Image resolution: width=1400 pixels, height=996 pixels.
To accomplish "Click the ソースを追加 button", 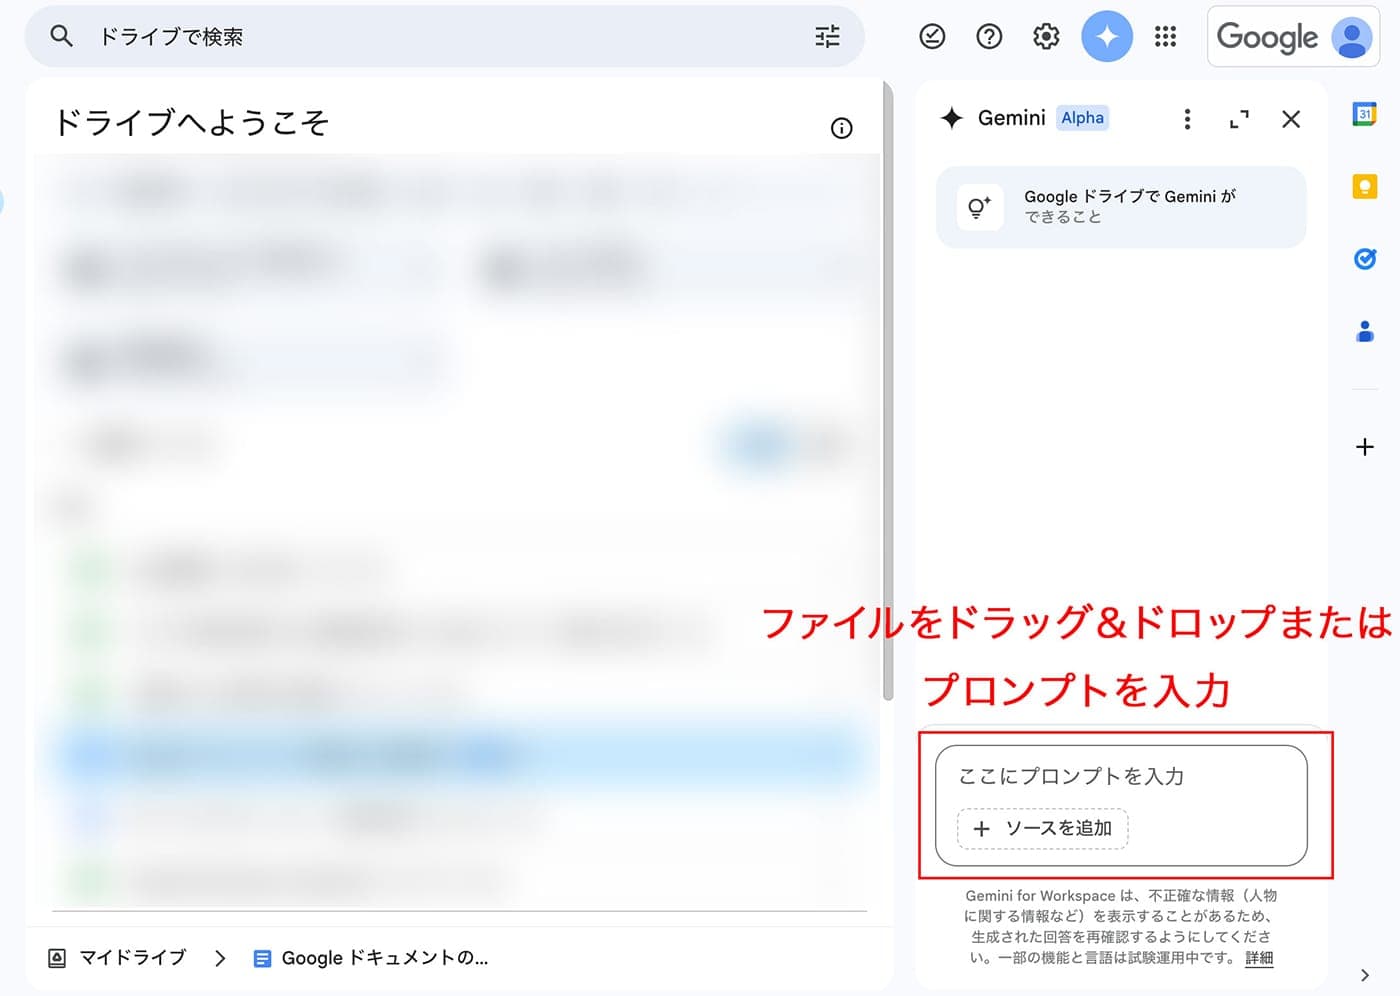I will (1043, 828).
